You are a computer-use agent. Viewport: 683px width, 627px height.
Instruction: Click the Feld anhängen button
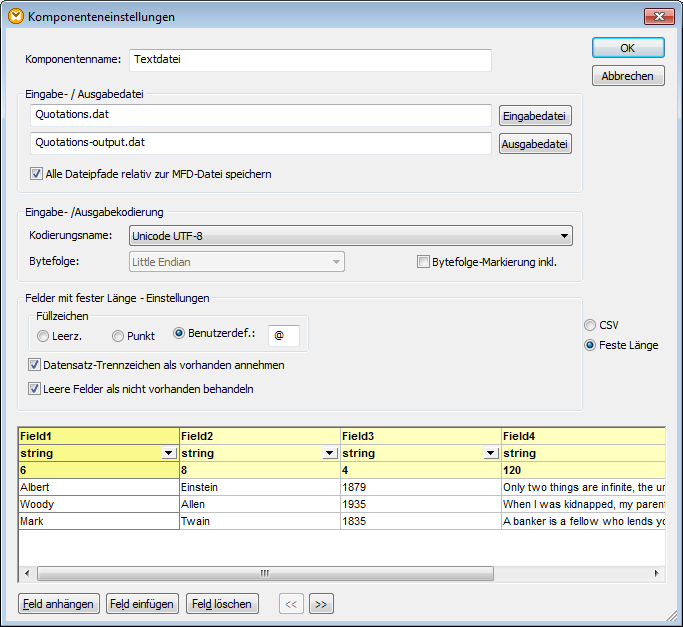click(58, 603)
